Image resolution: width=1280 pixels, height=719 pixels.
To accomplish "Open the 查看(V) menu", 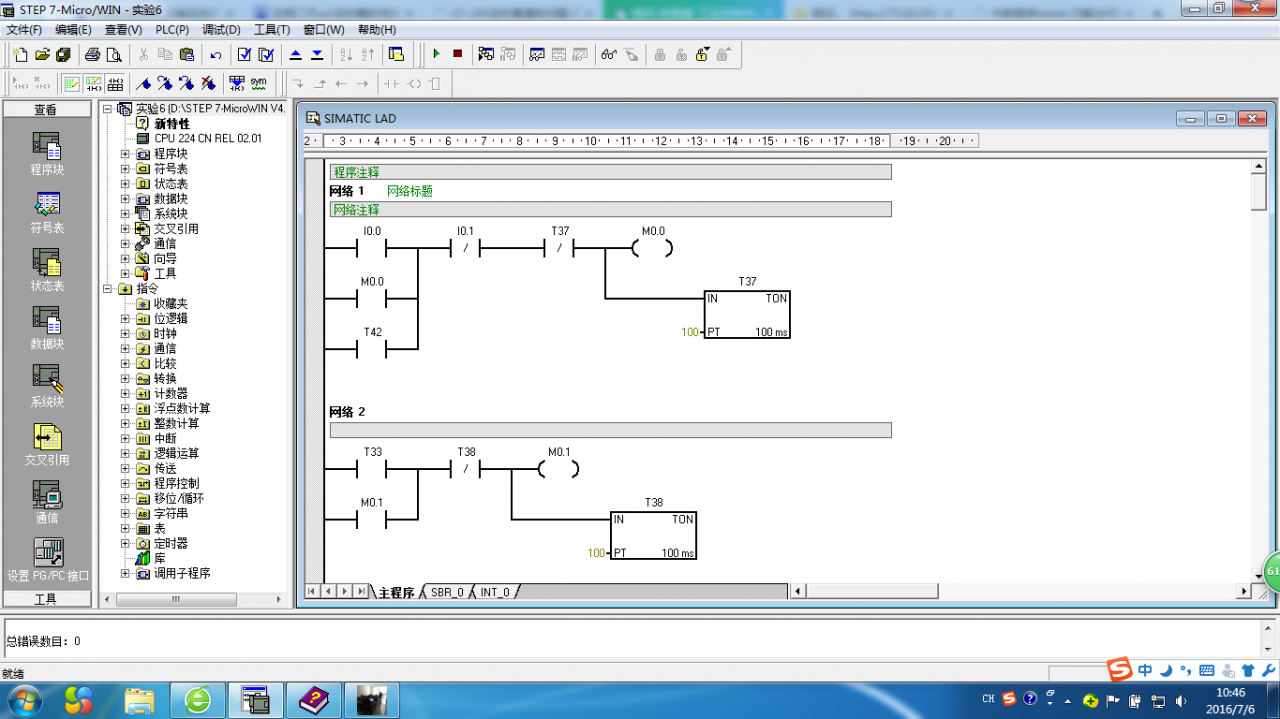I will click(123, 30).
